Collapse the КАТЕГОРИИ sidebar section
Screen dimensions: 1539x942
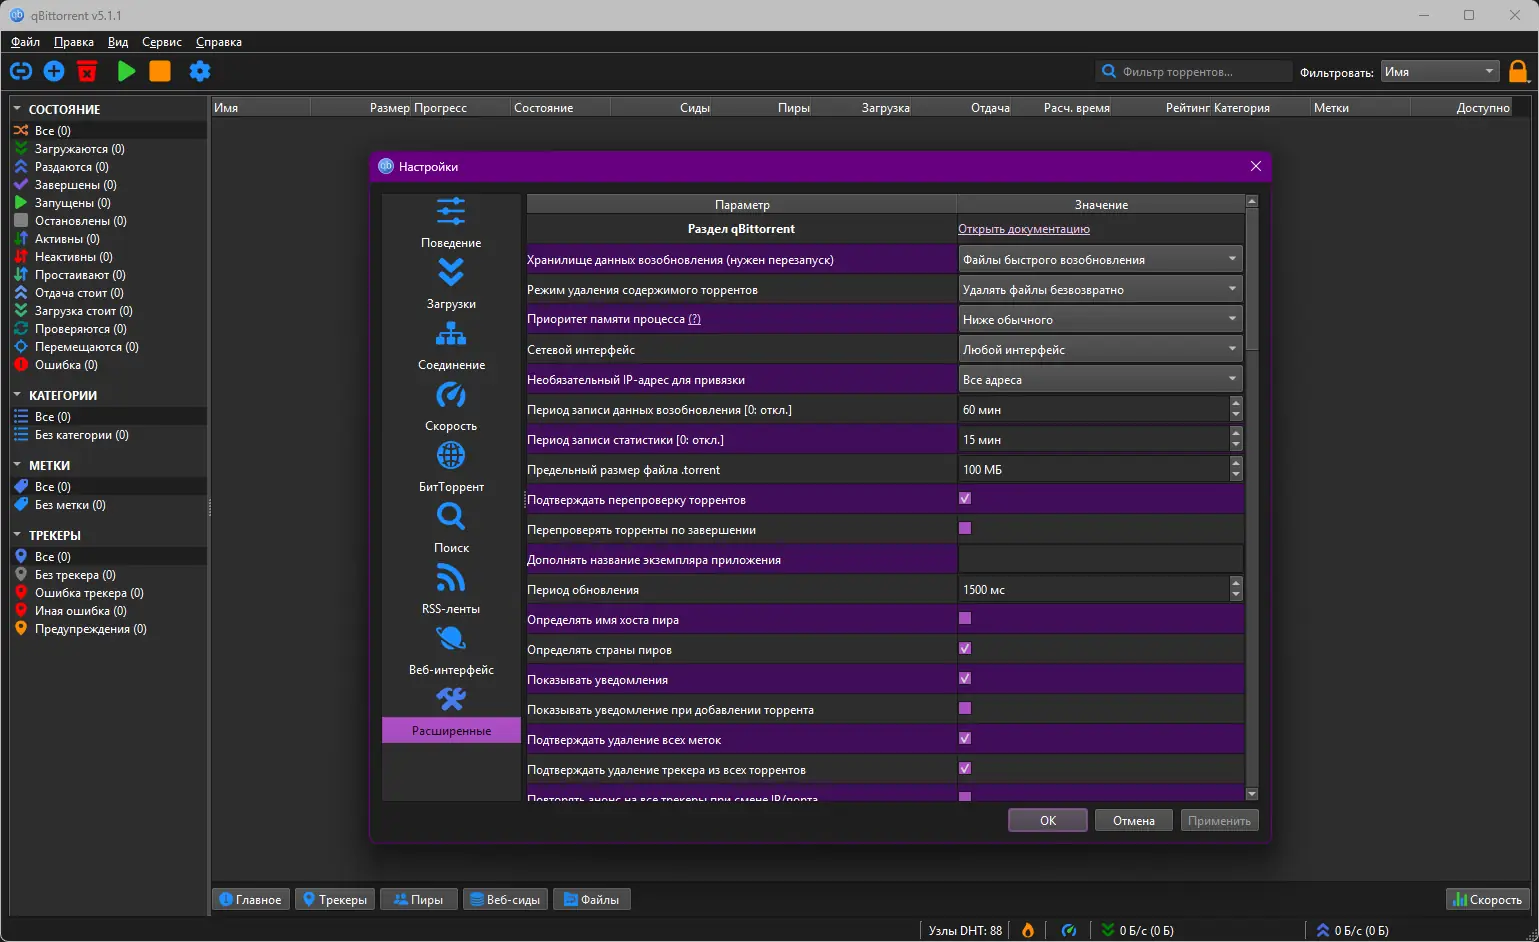17,394
